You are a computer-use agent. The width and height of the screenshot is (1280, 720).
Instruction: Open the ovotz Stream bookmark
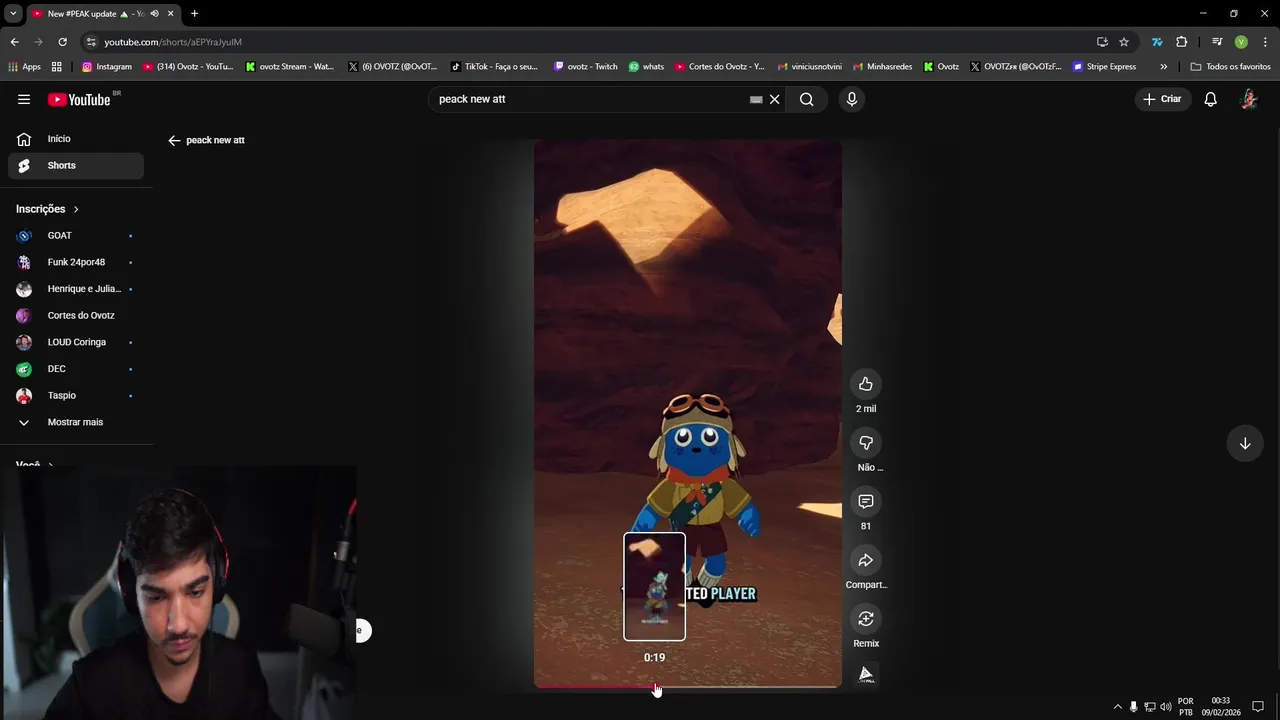point(290,67)
